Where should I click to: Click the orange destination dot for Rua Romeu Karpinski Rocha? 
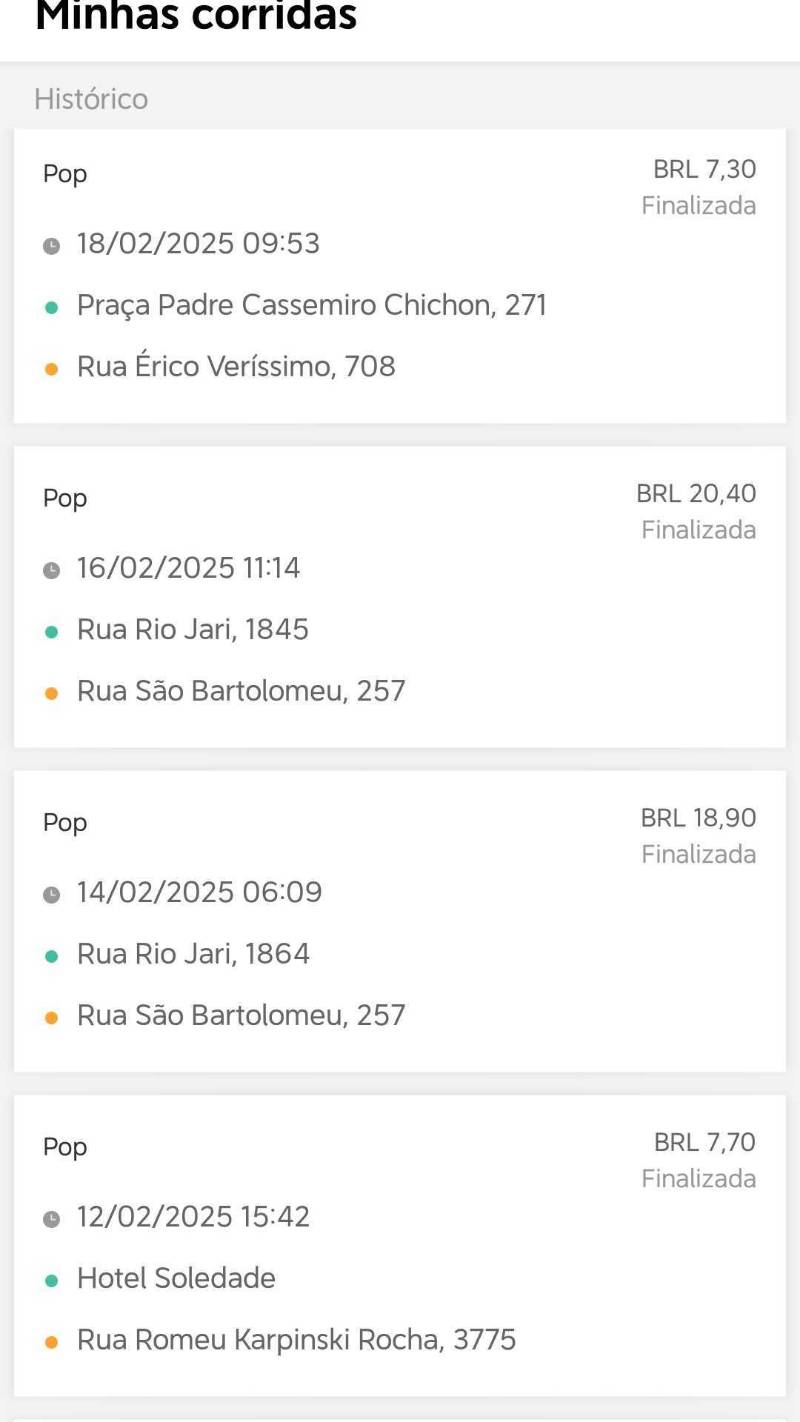click(x=52, y=1342)
